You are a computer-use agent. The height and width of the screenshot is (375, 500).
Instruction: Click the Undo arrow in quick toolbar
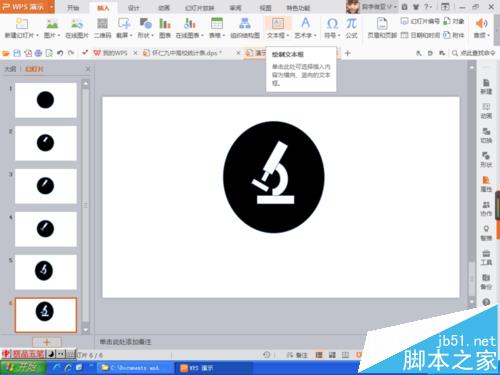click(60, 53)
